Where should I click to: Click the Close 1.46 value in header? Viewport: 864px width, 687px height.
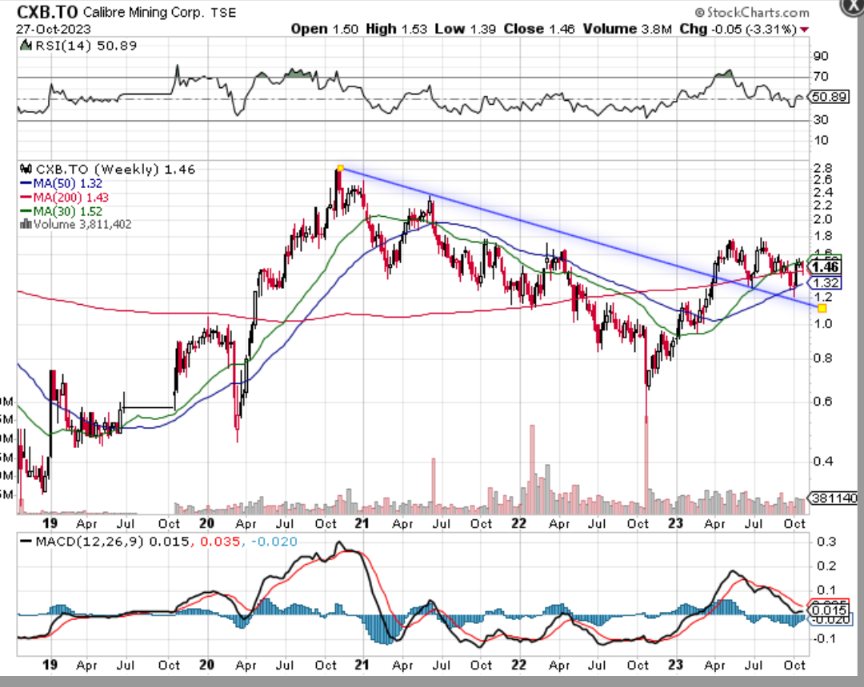tap(539, 29)
